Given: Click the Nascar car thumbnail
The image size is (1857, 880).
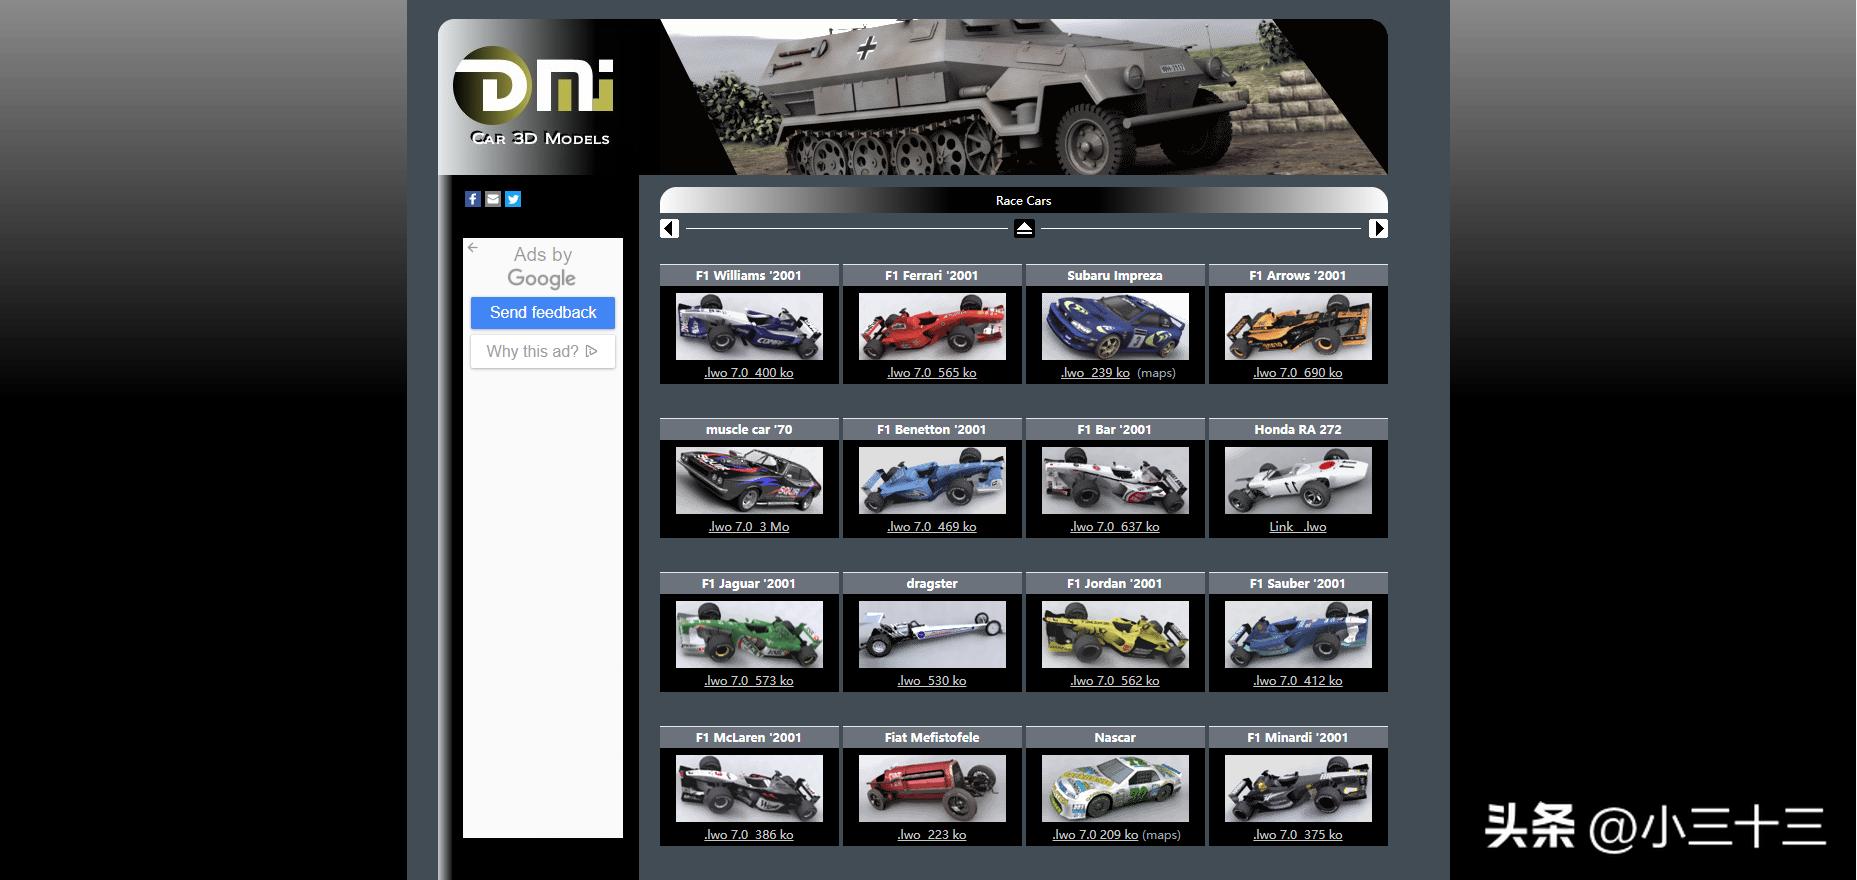Looking at the screenshot, I should point(1115,789).
